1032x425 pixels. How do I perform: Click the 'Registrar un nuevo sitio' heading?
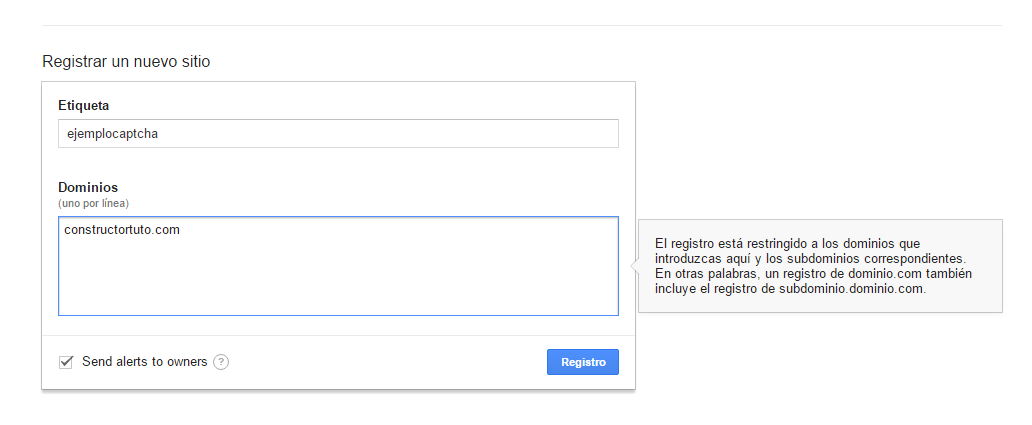[x=126, y=62]
